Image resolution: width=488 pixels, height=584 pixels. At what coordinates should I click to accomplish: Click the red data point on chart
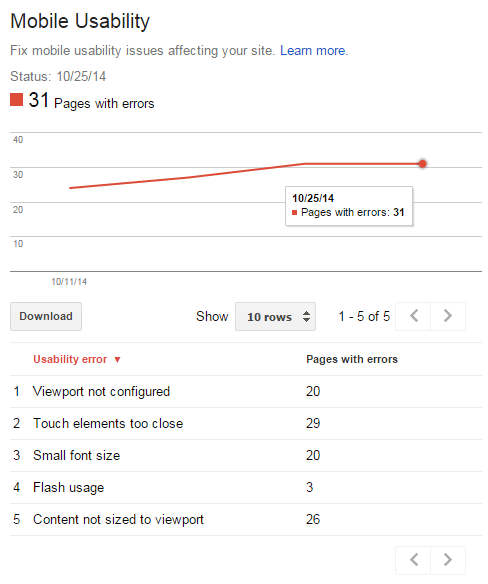(x=422, y=164)
